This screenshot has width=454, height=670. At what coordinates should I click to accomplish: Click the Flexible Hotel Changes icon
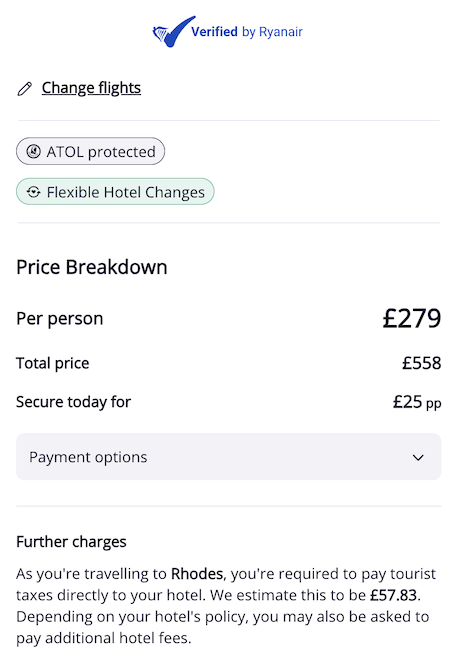(x=33, y=192)
